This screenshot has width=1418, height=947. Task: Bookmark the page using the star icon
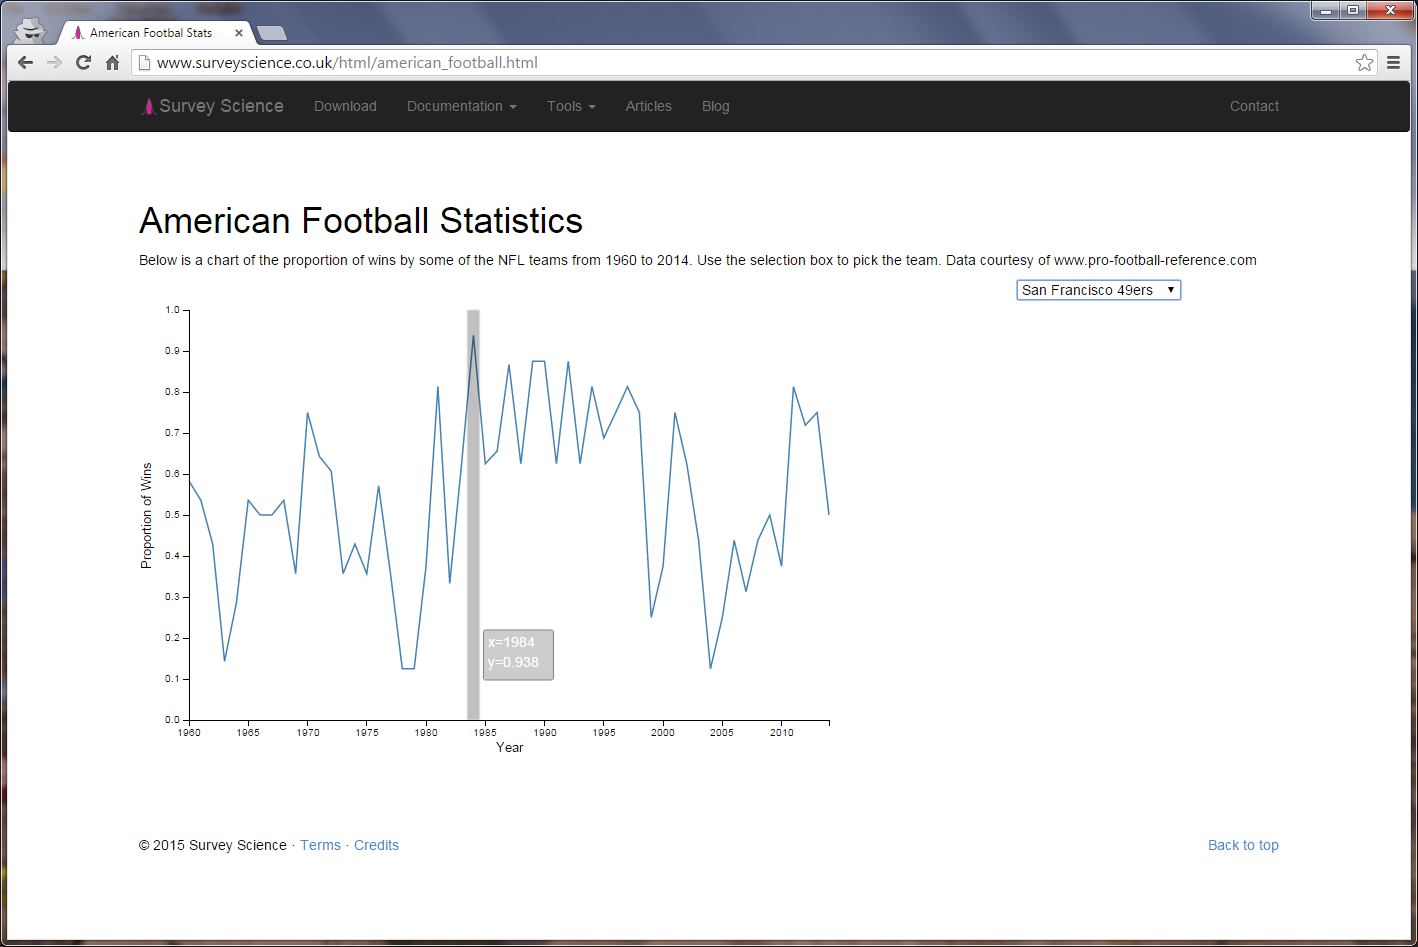coord(1364,62)
